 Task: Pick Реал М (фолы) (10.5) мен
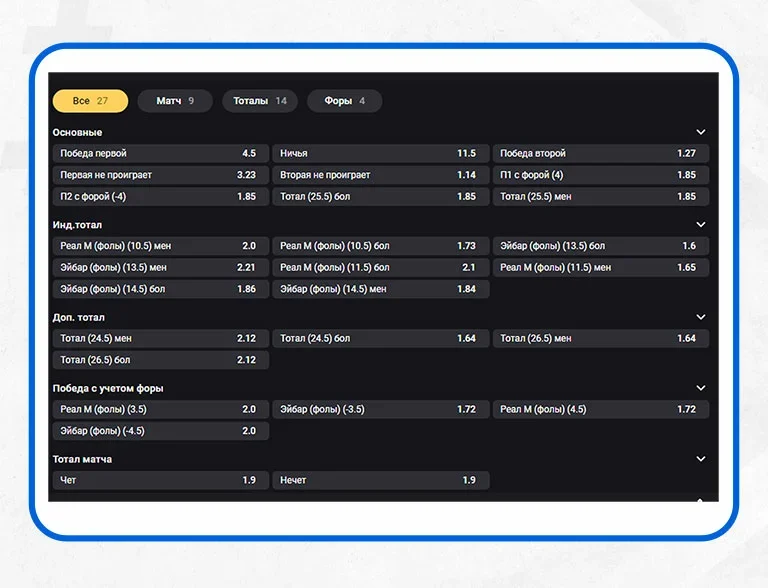tap(161, 246)
